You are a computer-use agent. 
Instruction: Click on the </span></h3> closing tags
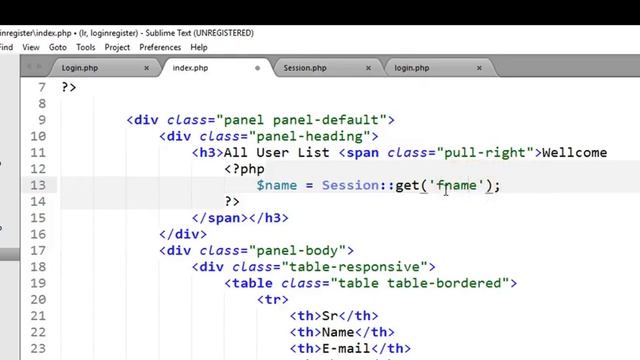pos(240,218)
